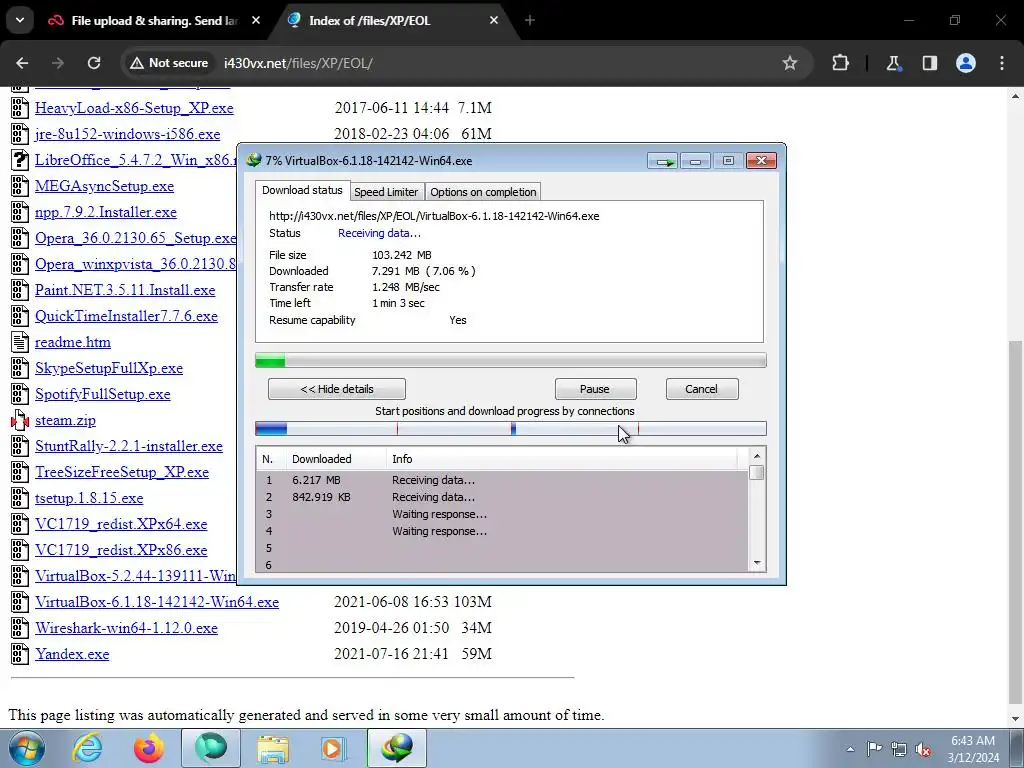Click scroll-down arrow in connections list
Viewport: 1024px width, 768px height.
coord(757,563)
